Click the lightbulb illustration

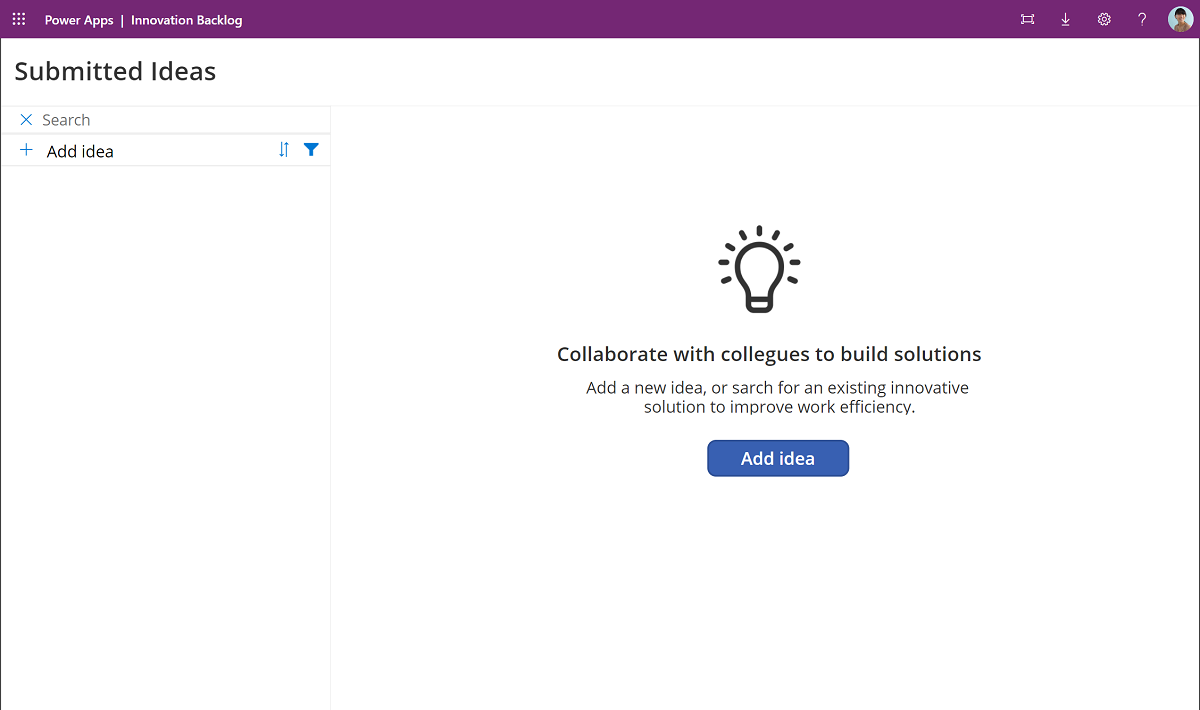(x=759, y=269)
